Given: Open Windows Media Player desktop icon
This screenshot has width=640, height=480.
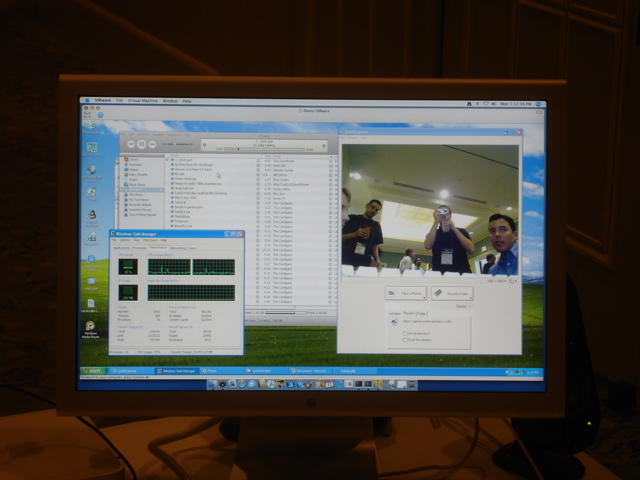Looking at the screenshot, I should pyautogui.click(x=90, y=329).
